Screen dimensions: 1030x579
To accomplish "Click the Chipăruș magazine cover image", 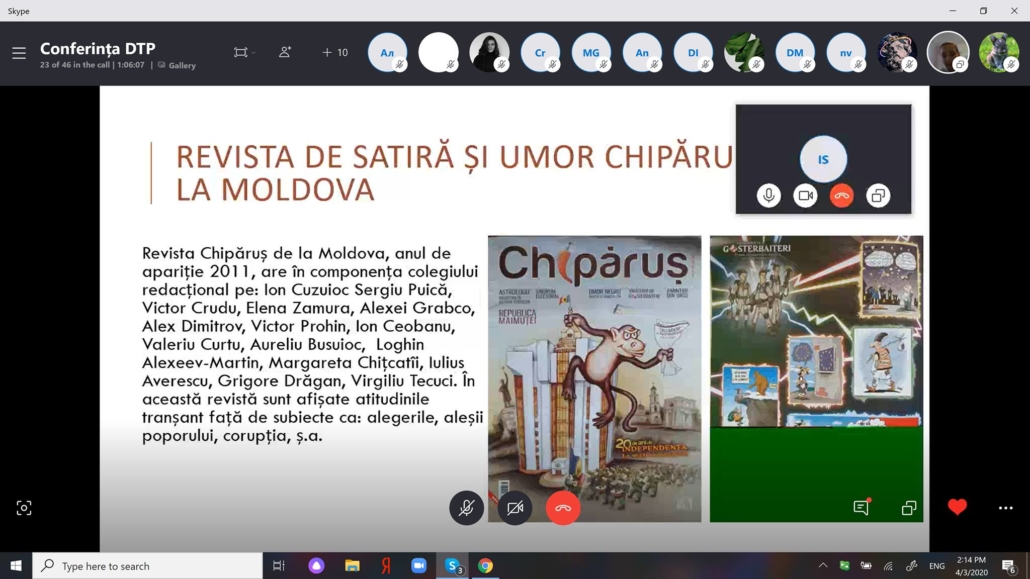I will 594,379.
